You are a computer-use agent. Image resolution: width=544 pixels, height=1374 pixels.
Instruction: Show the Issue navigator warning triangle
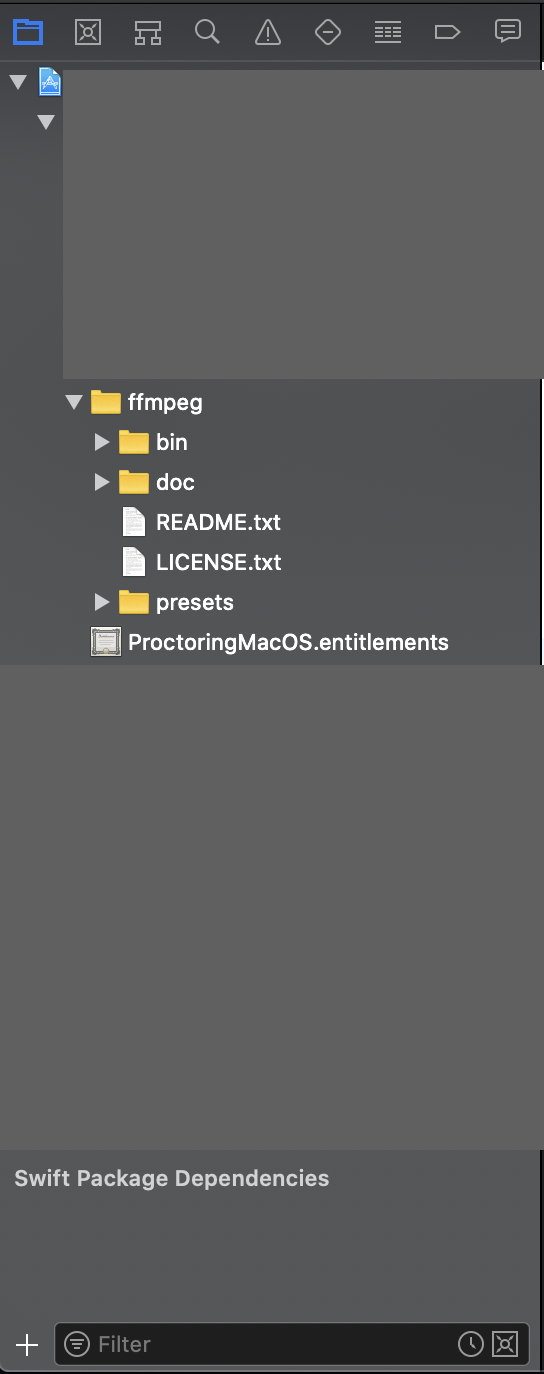[268, 32]
